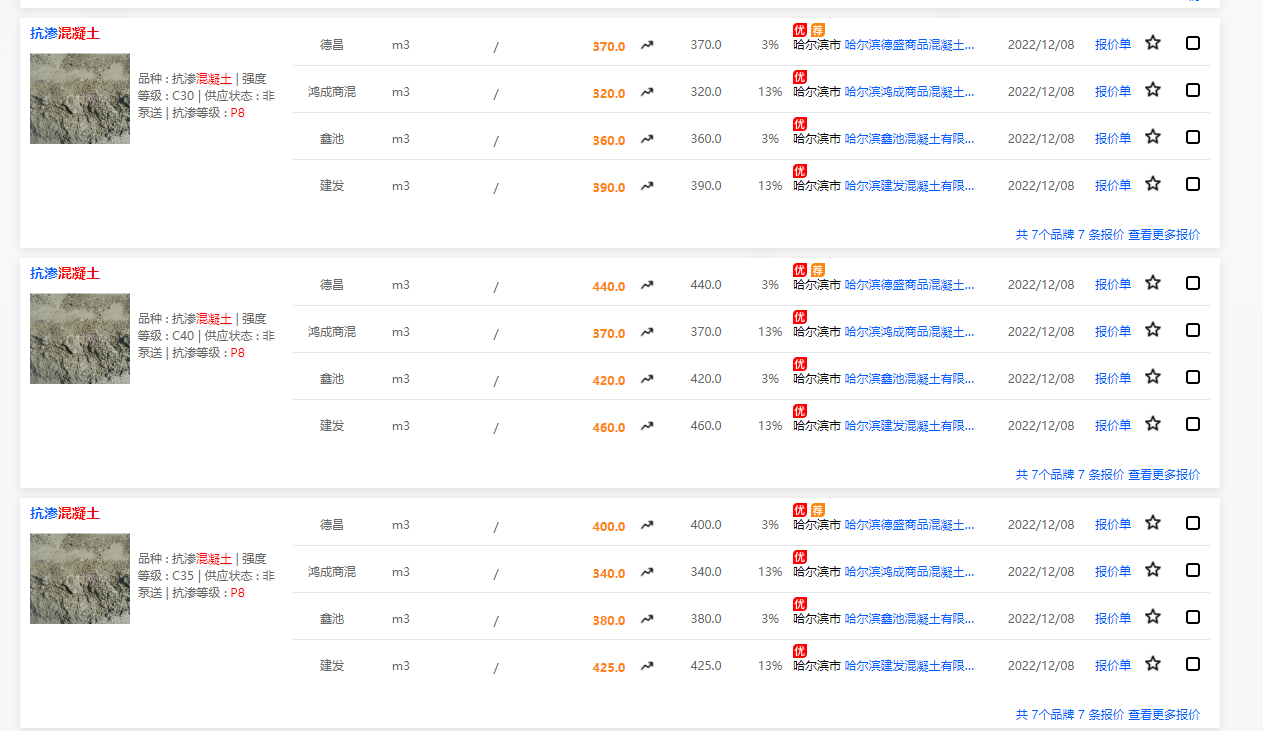Open price trend for 鑫池 360.0
1263x731 pixels.
[647, 139]
